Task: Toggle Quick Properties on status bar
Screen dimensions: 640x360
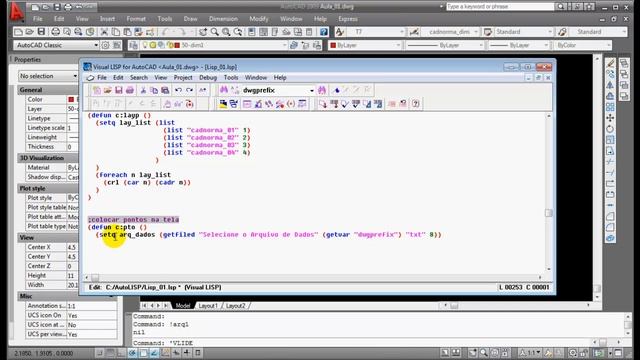Action: tap(198, 353)
